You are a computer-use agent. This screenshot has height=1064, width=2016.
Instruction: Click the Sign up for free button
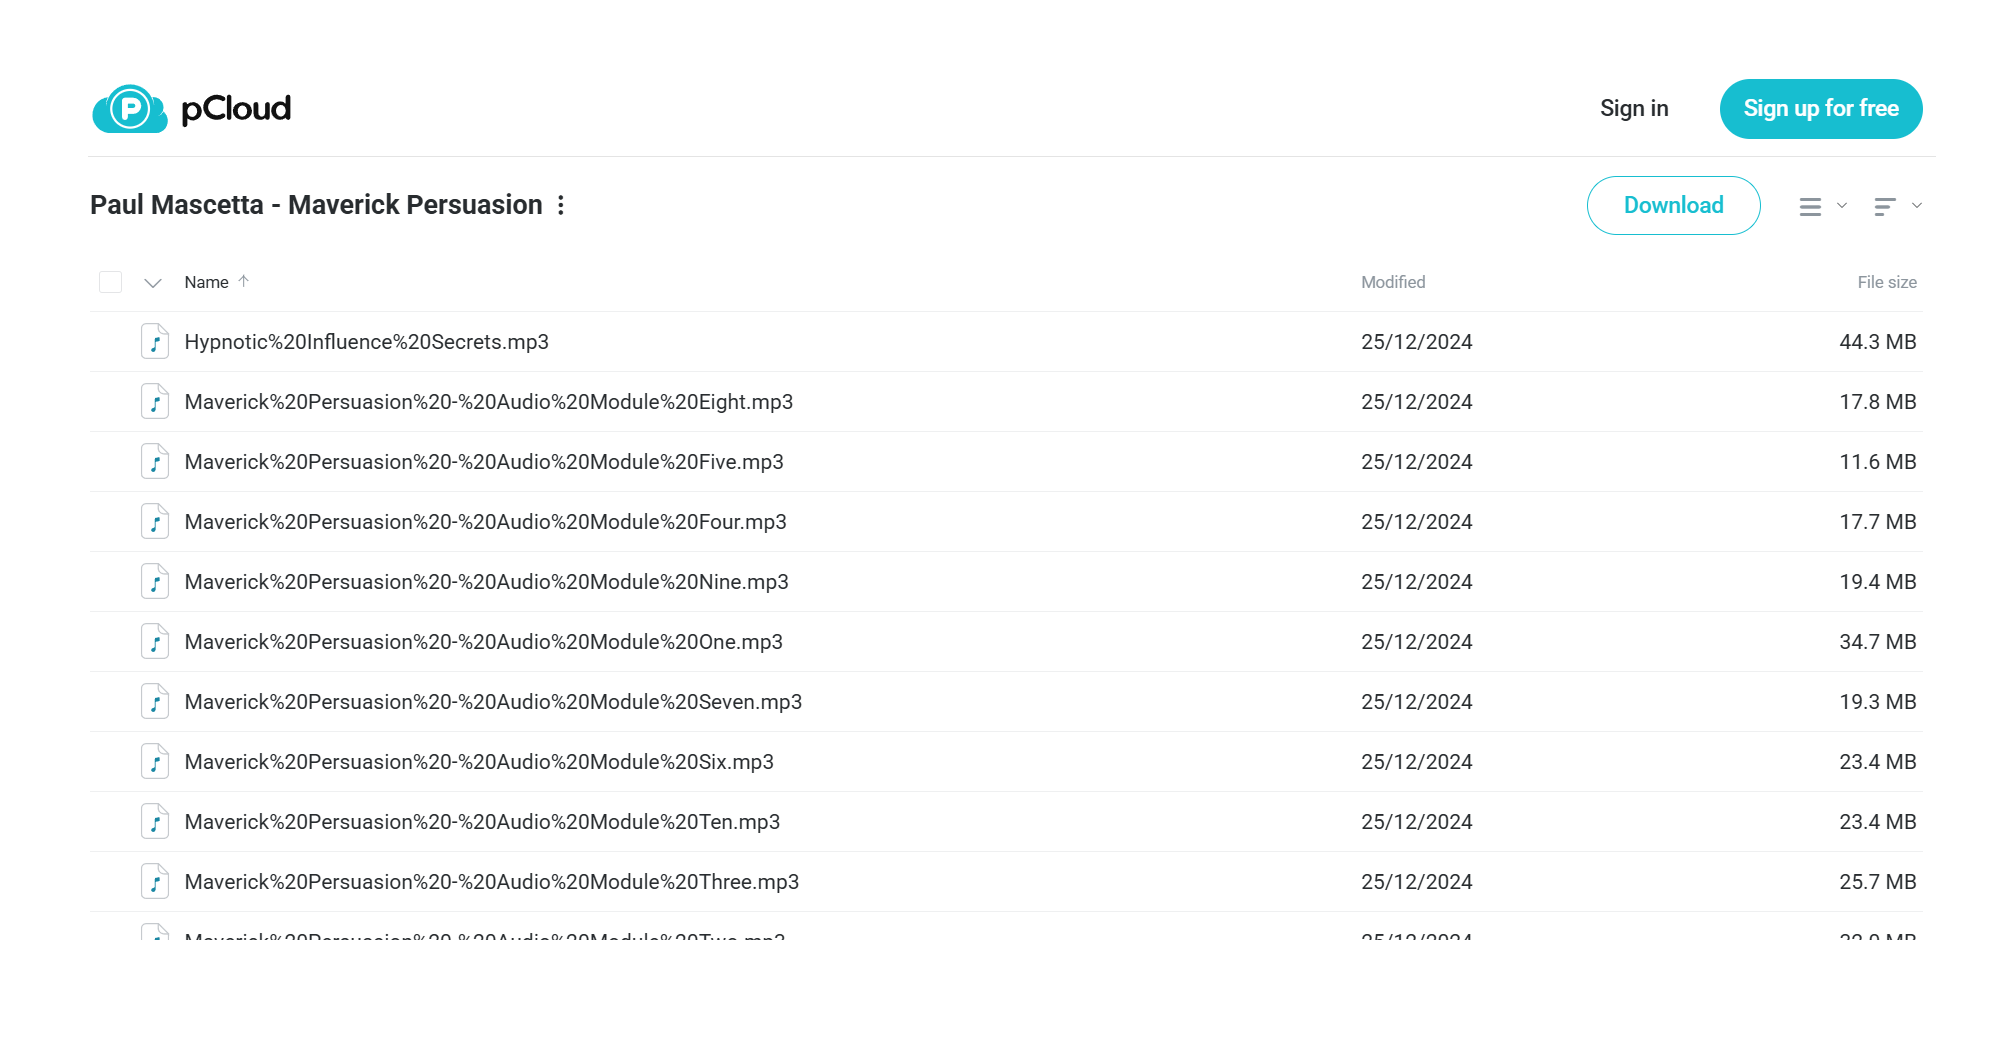click(x=1821, y=109)
